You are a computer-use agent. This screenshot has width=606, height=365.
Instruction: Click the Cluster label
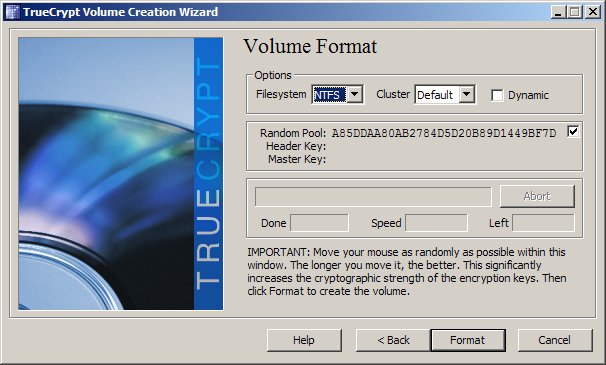click(x=393, y=94)
